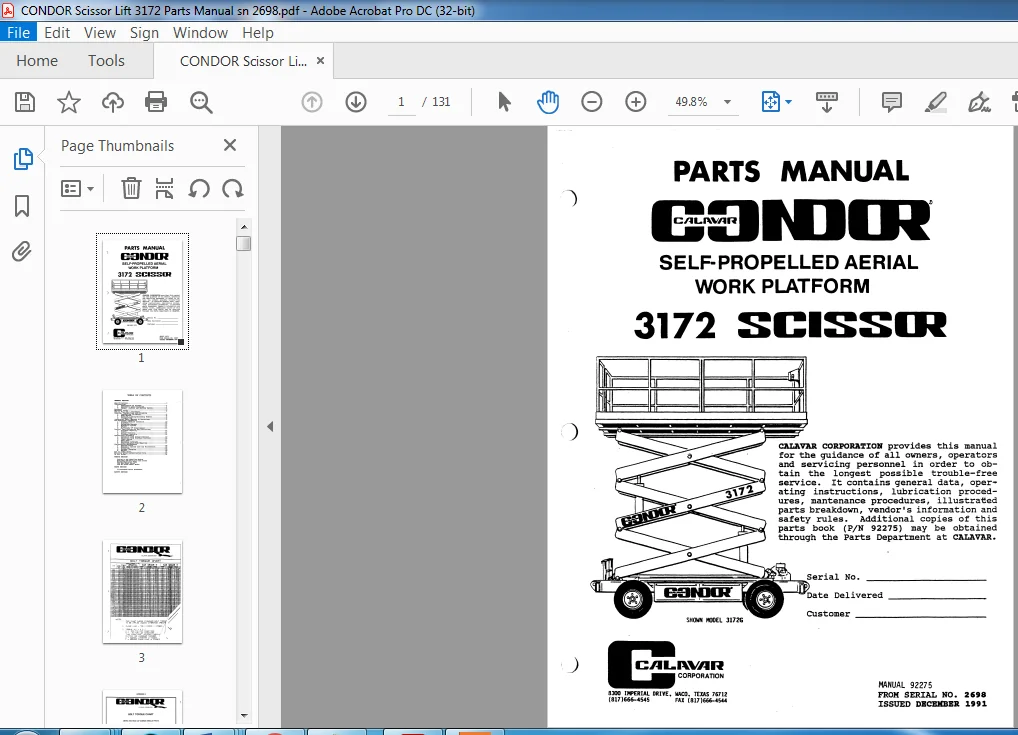Open the Window menu
The image size is (1018, 735).
point(200,32)
